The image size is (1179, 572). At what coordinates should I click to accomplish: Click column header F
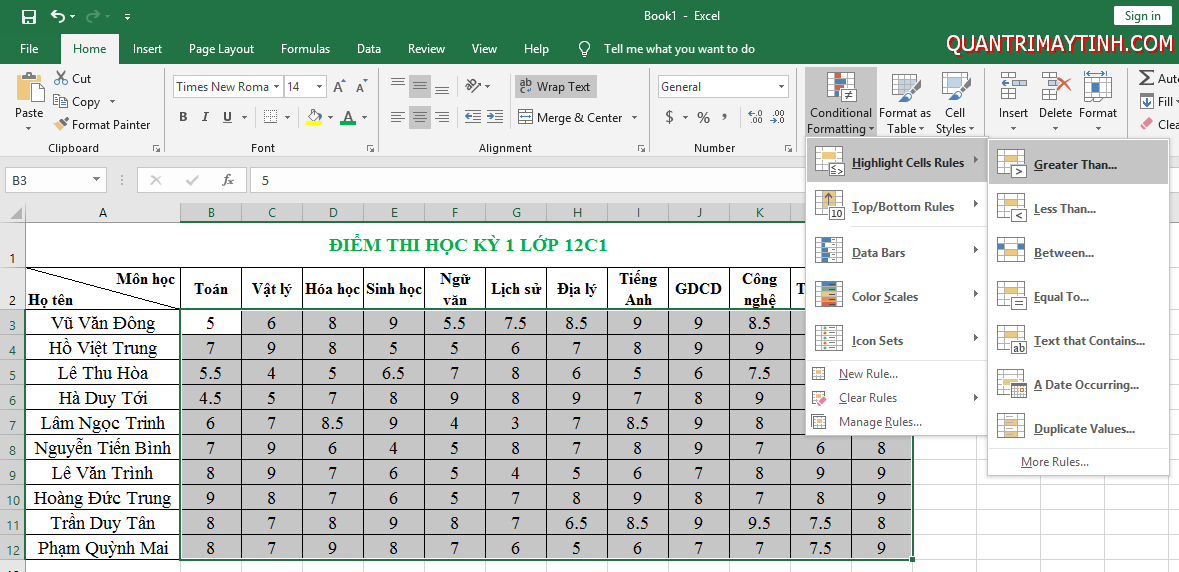[x=455, y=213]
